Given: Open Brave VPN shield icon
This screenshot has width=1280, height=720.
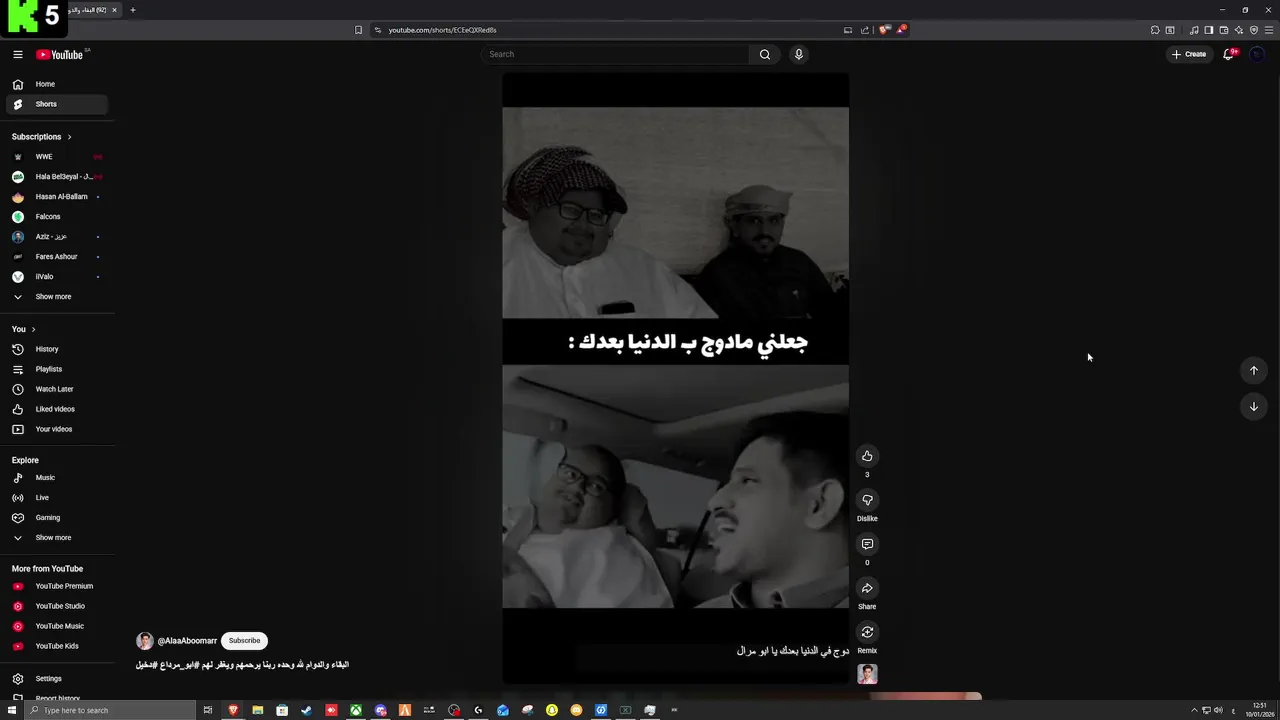Looking at the screenshot, I should (x=1254, y=30).
